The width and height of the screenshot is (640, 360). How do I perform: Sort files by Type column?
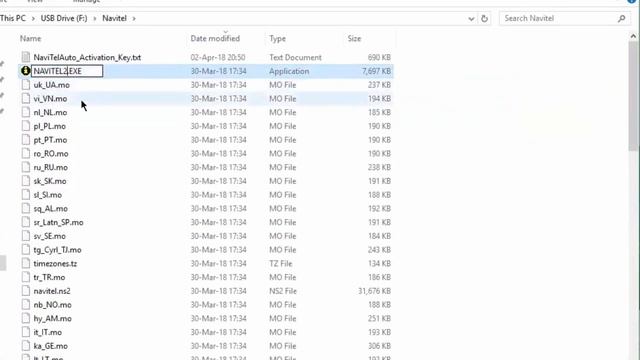[x=278, y=38]
